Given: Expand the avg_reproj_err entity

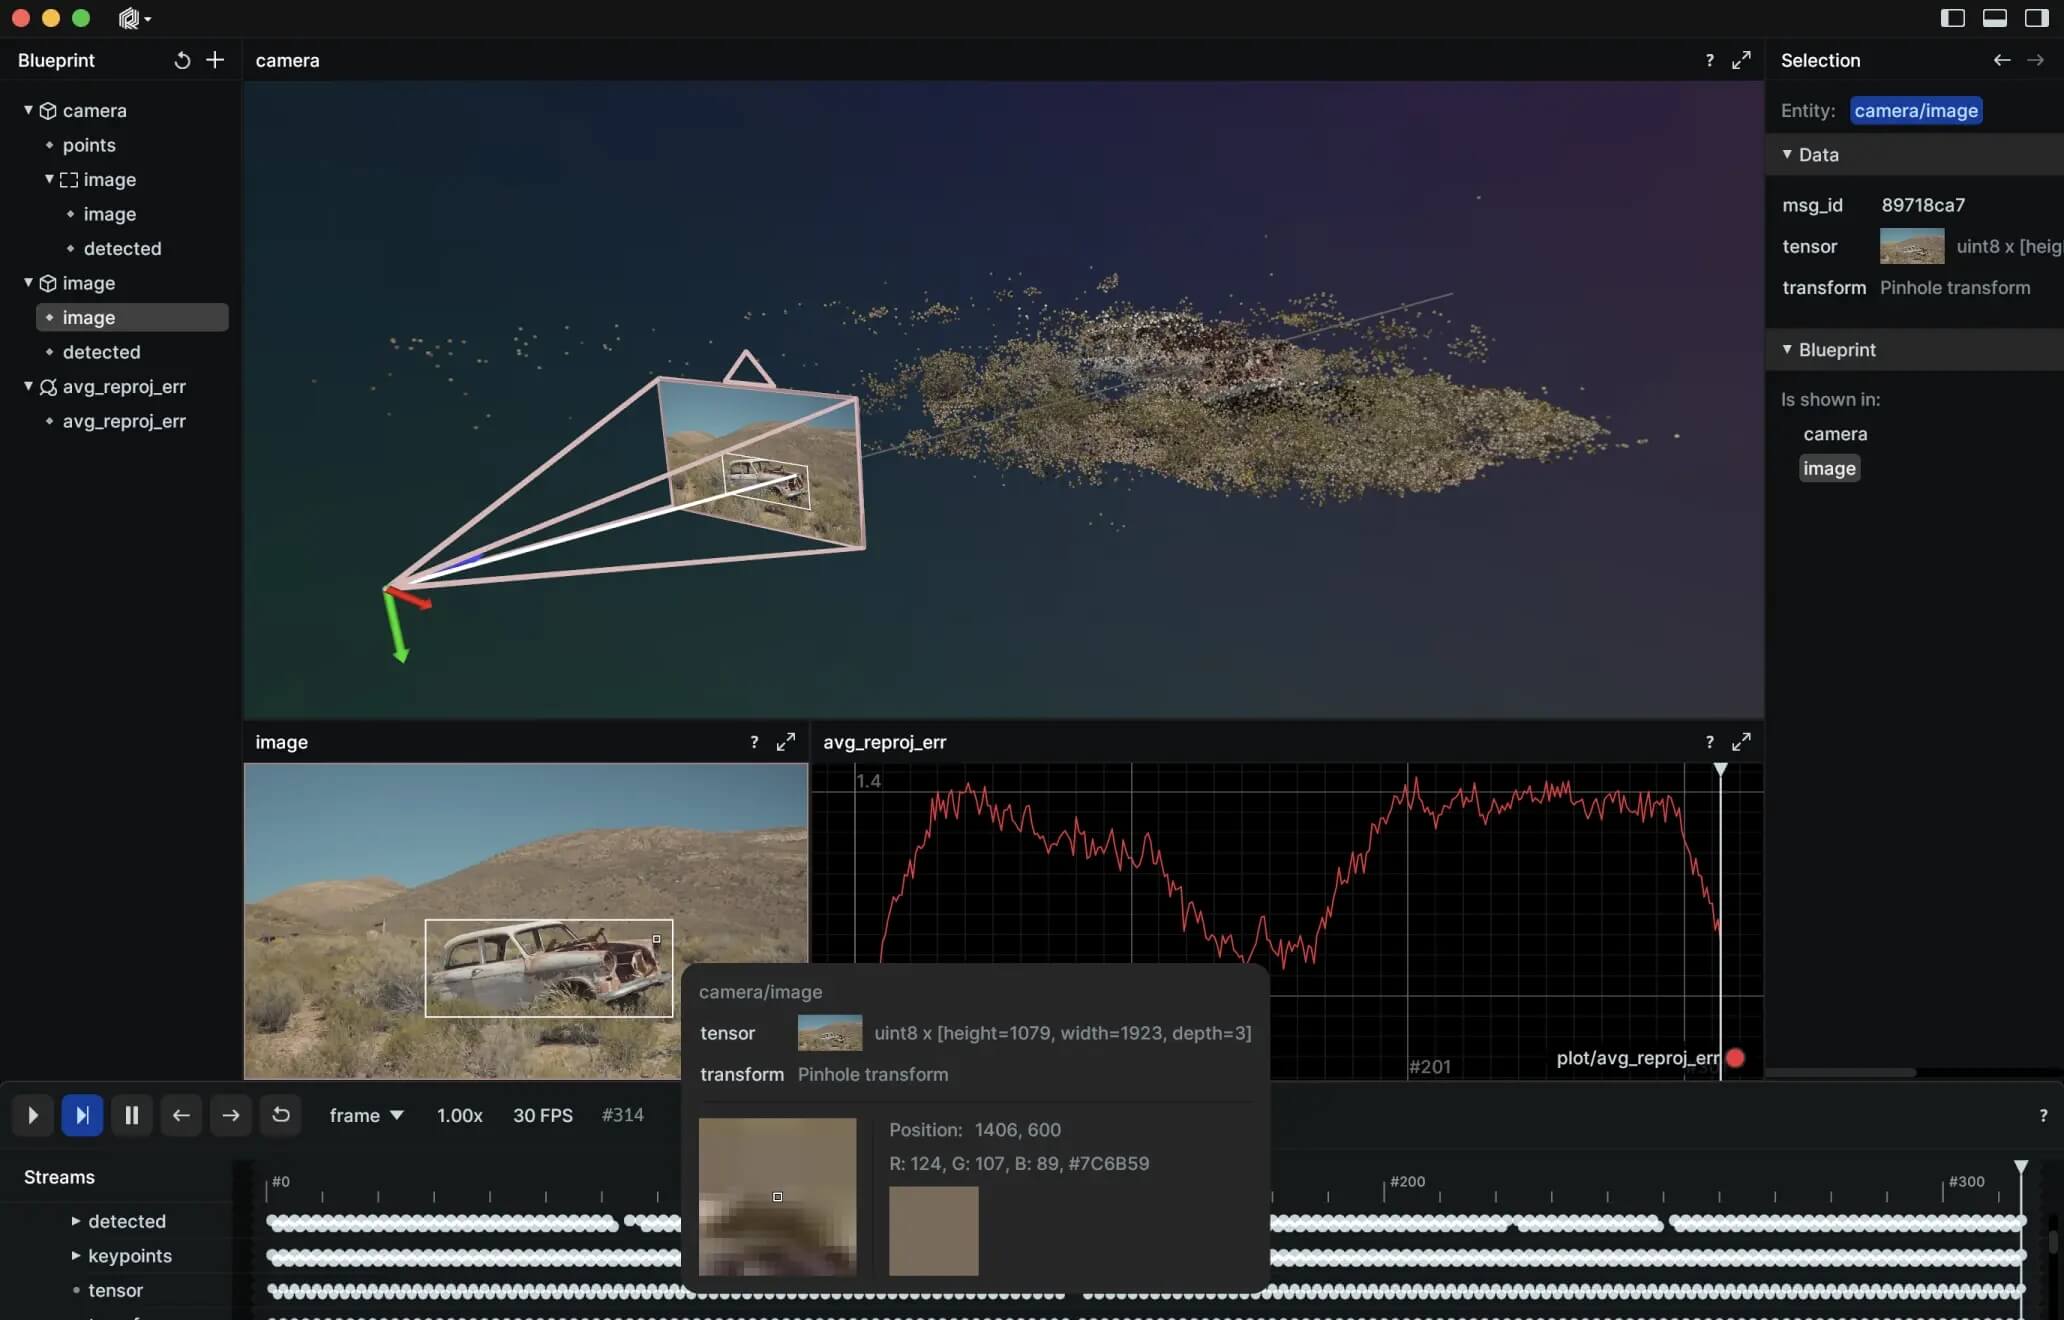Looking at the screenshot, I should point(27,387).
